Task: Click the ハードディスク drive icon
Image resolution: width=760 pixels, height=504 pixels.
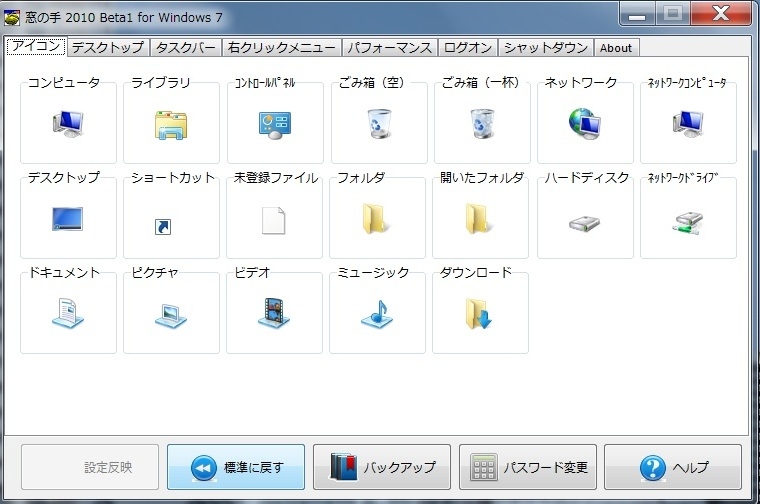Action: (x=585, y=223)
